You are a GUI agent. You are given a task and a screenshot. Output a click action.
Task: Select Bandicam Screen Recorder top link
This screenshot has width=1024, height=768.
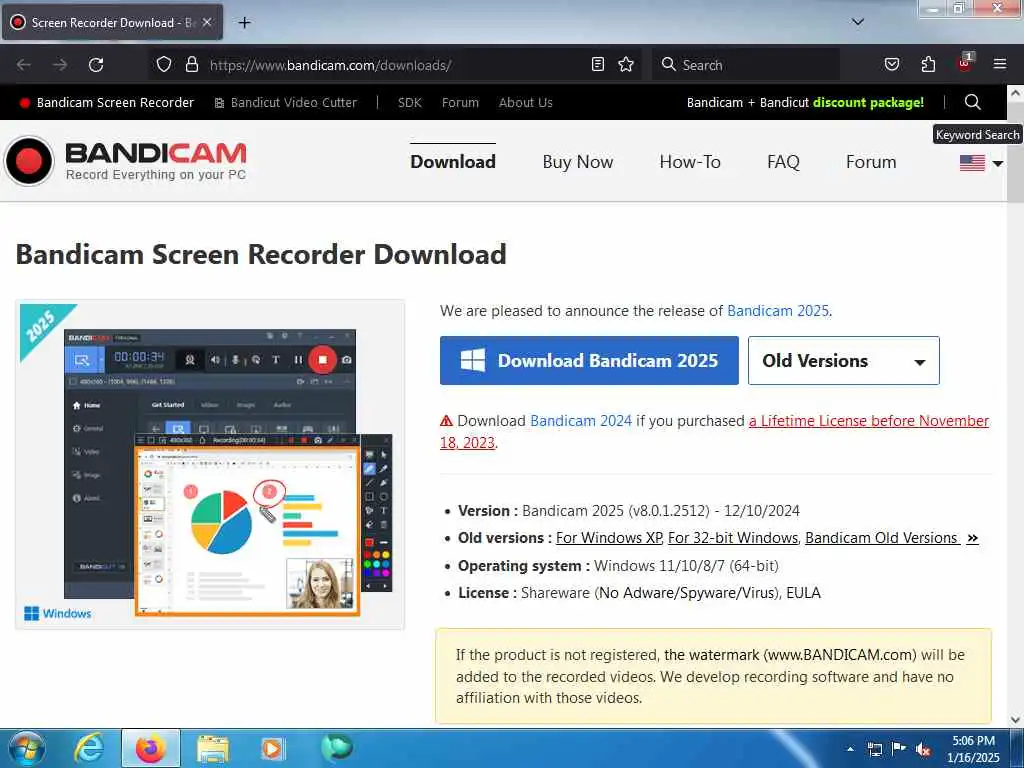coord(107,103)
